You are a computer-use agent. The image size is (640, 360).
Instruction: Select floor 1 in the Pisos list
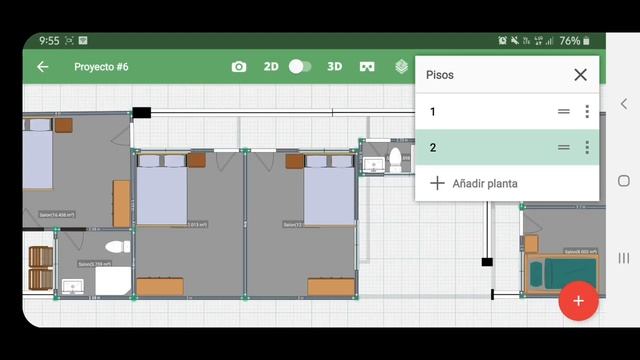tap(507, 111)
